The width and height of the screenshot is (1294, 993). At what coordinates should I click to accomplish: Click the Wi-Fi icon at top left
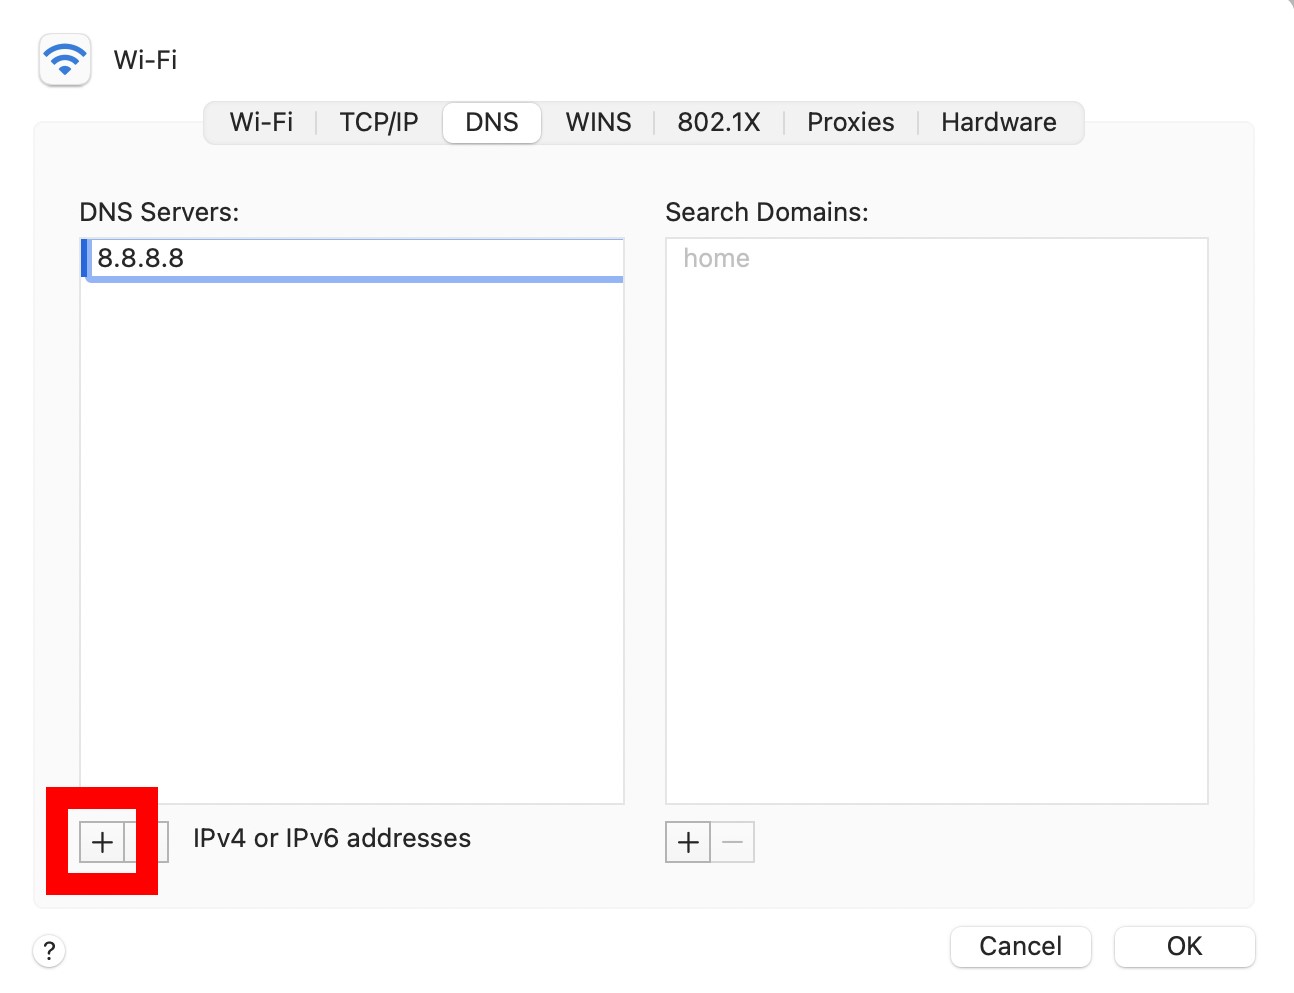point(63,59)
